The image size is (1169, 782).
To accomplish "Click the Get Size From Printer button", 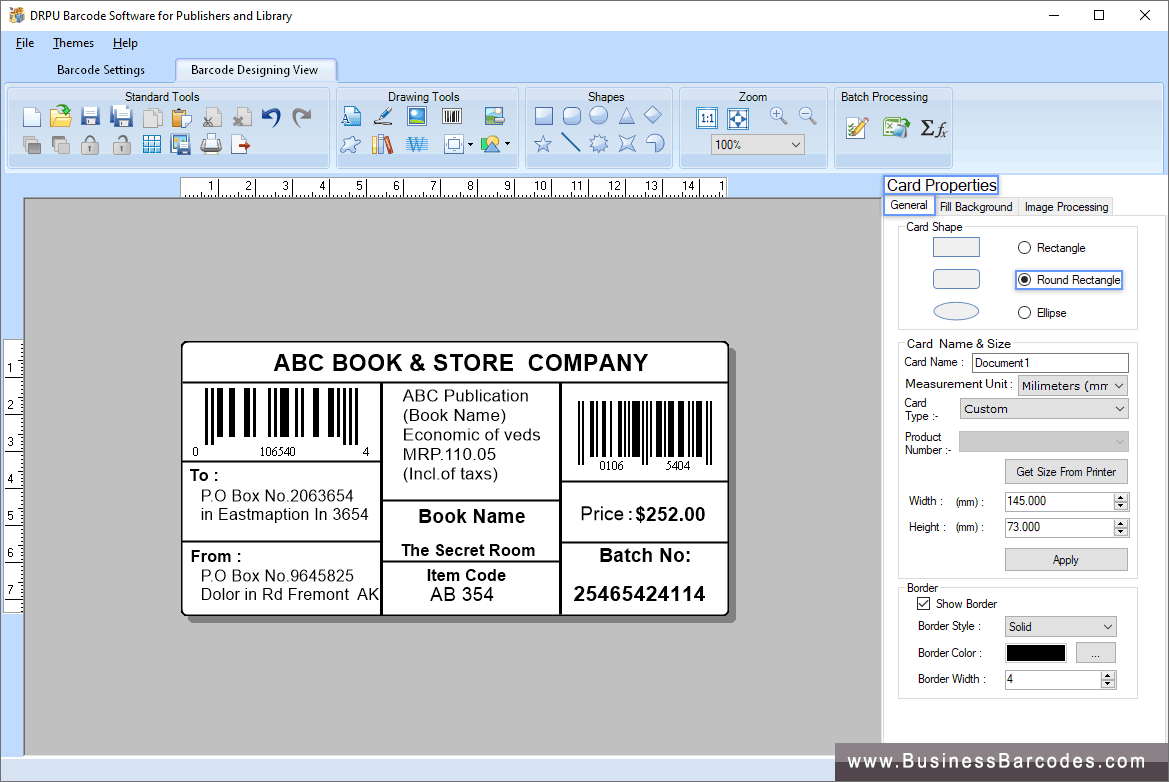I will click(1066, 471).
